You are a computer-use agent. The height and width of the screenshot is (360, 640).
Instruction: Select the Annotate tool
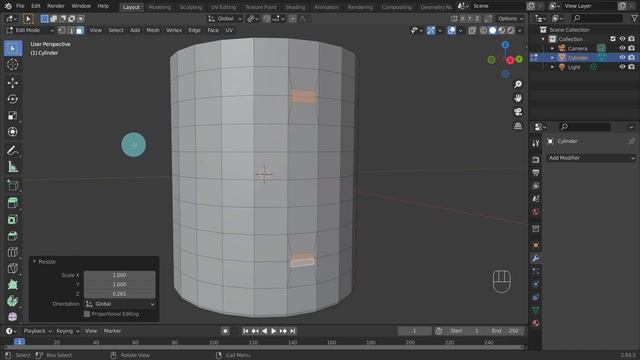[x=13, y=151]
